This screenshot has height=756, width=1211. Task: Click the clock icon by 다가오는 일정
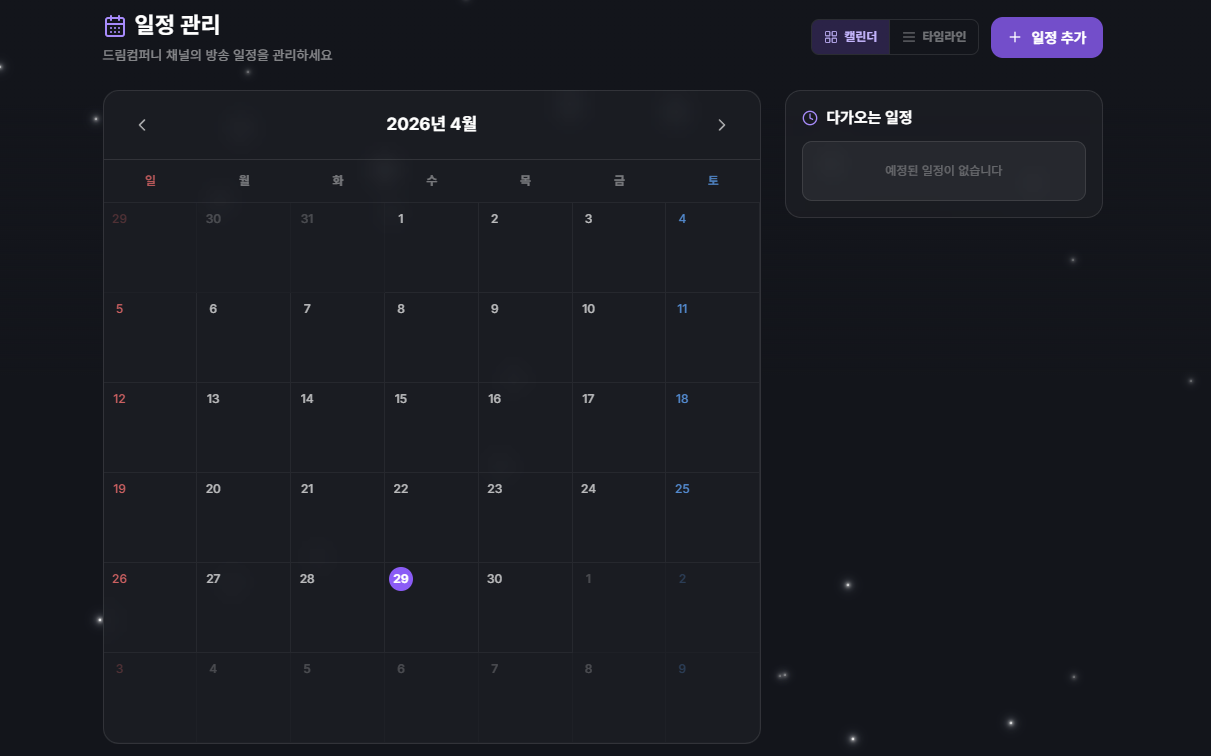point(810,118)
